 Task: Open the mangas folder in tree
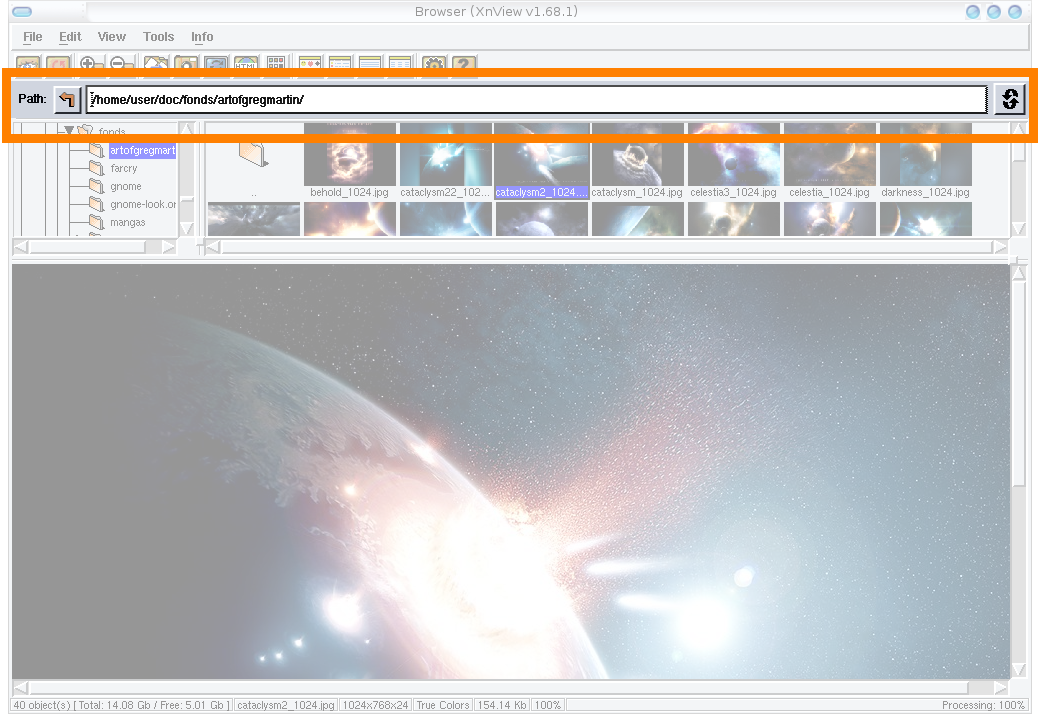(127, 222)
